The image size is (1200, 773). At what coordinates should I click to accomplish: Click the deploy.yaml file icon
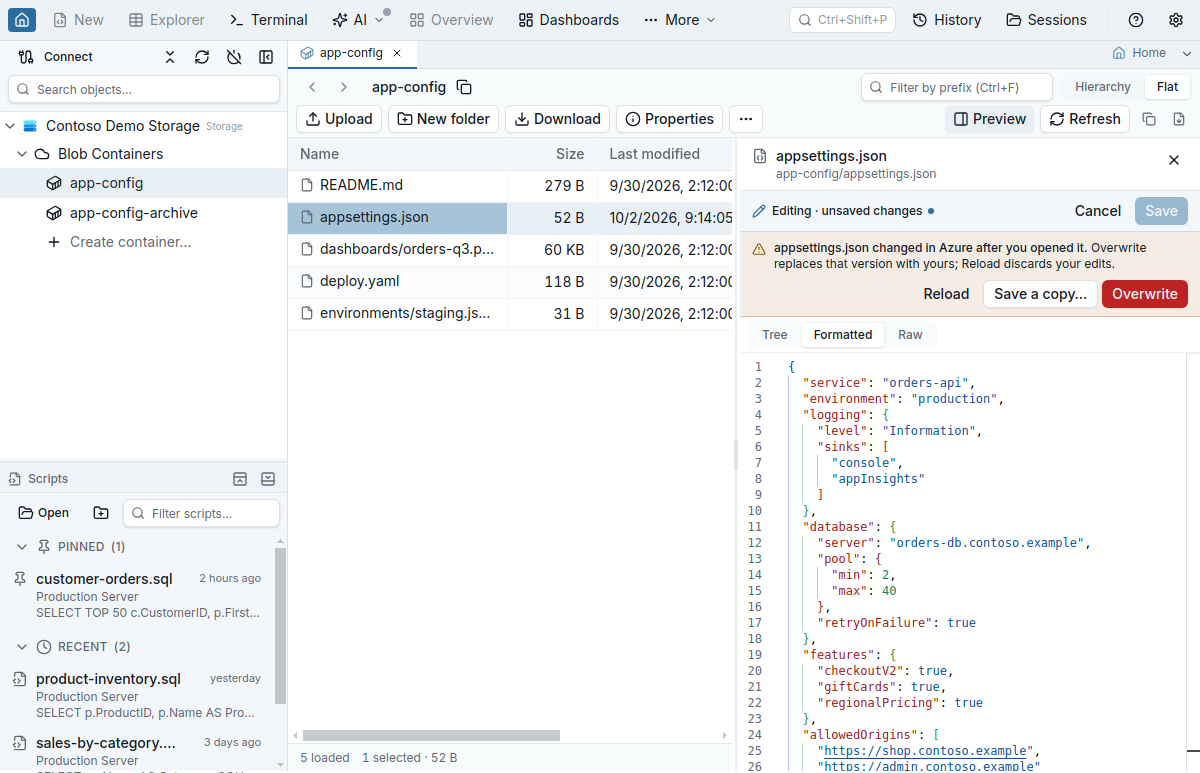pos(308,281)
